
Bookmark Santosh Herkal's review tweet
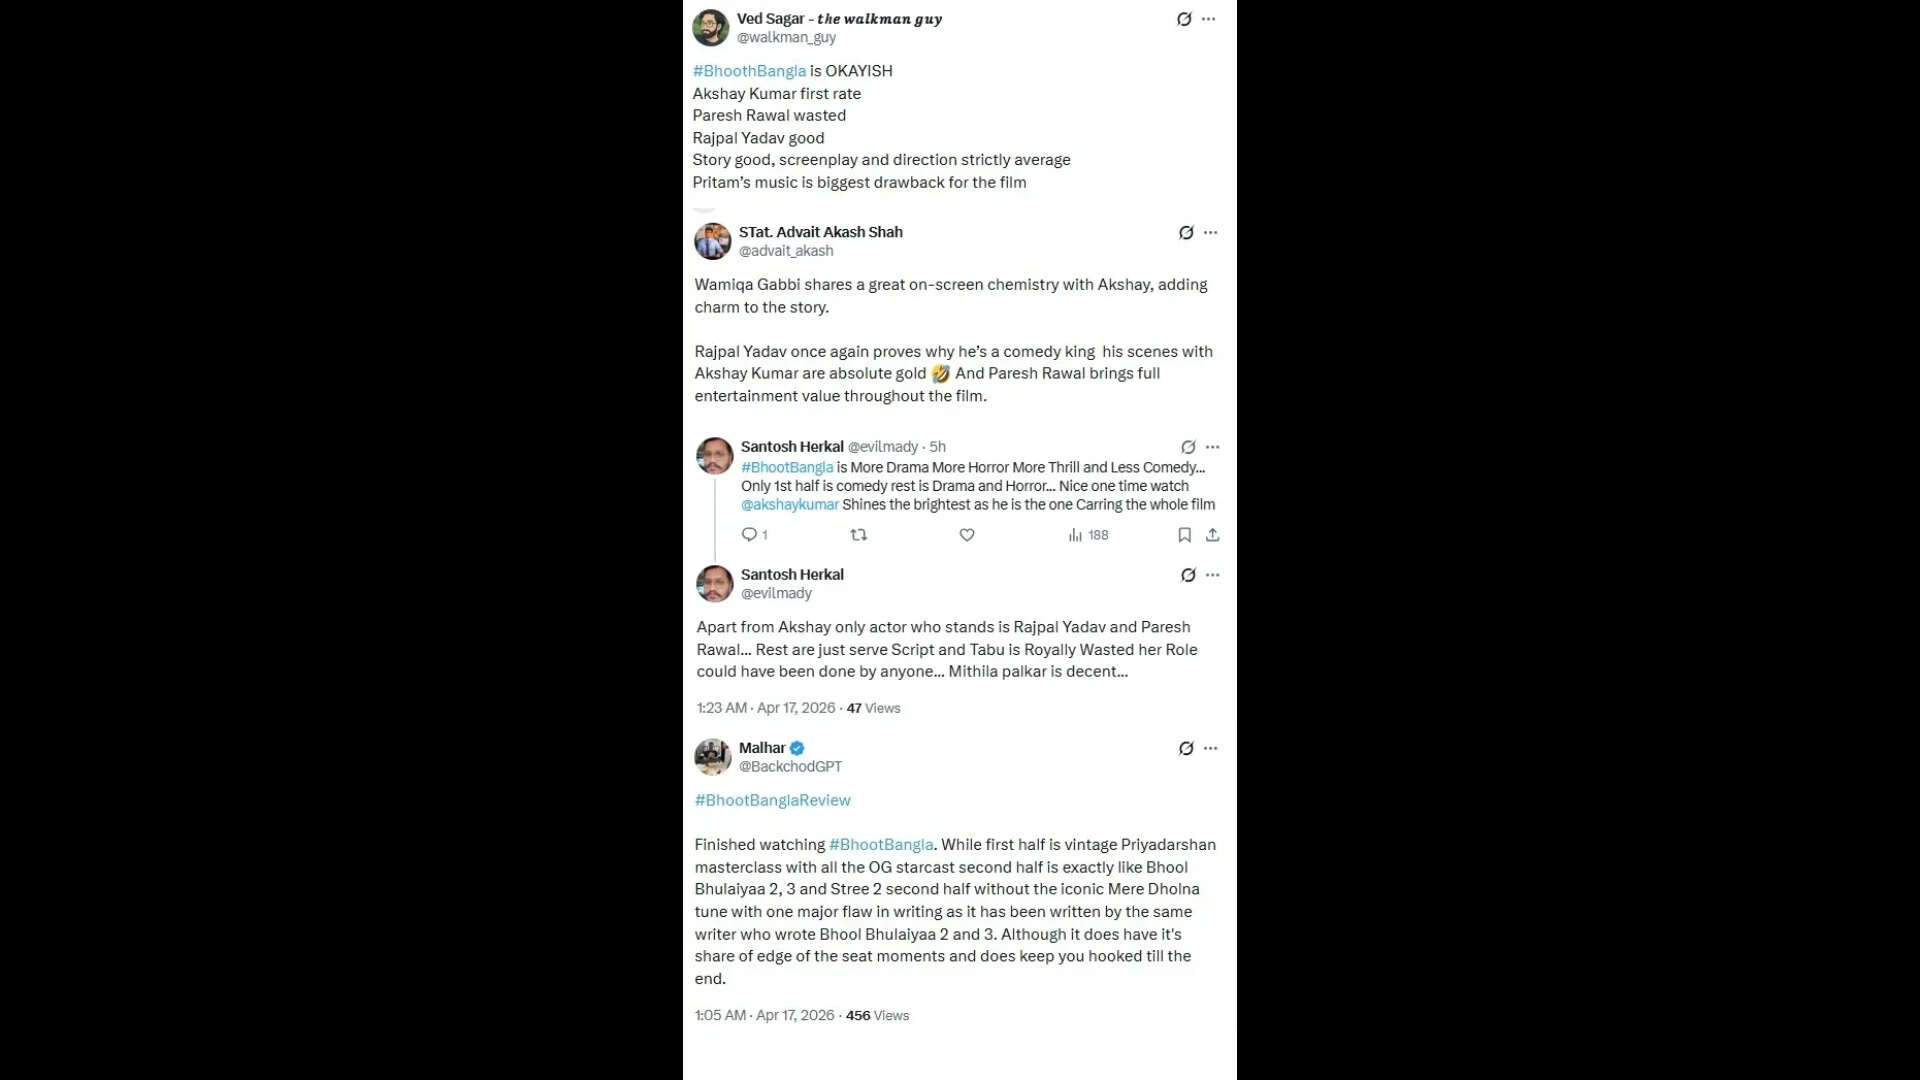click(1184, 535)
